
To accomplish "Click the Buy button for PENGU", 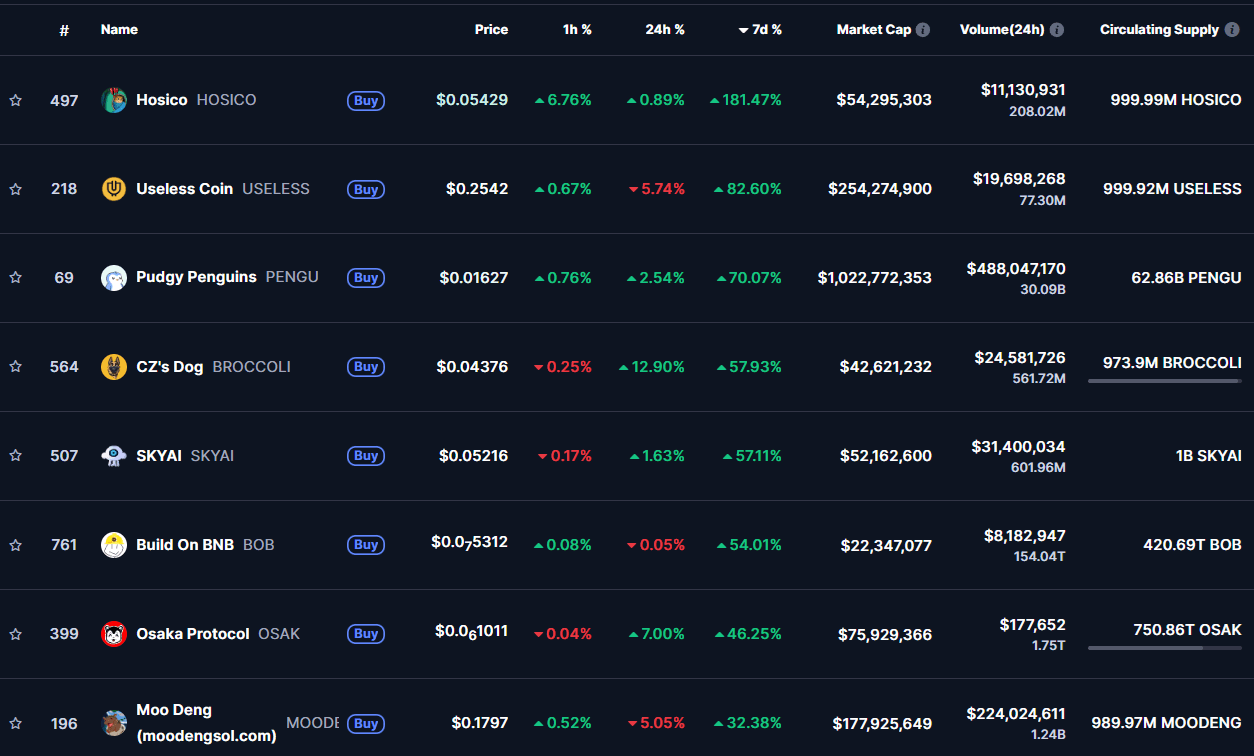I will coord(365,277).
